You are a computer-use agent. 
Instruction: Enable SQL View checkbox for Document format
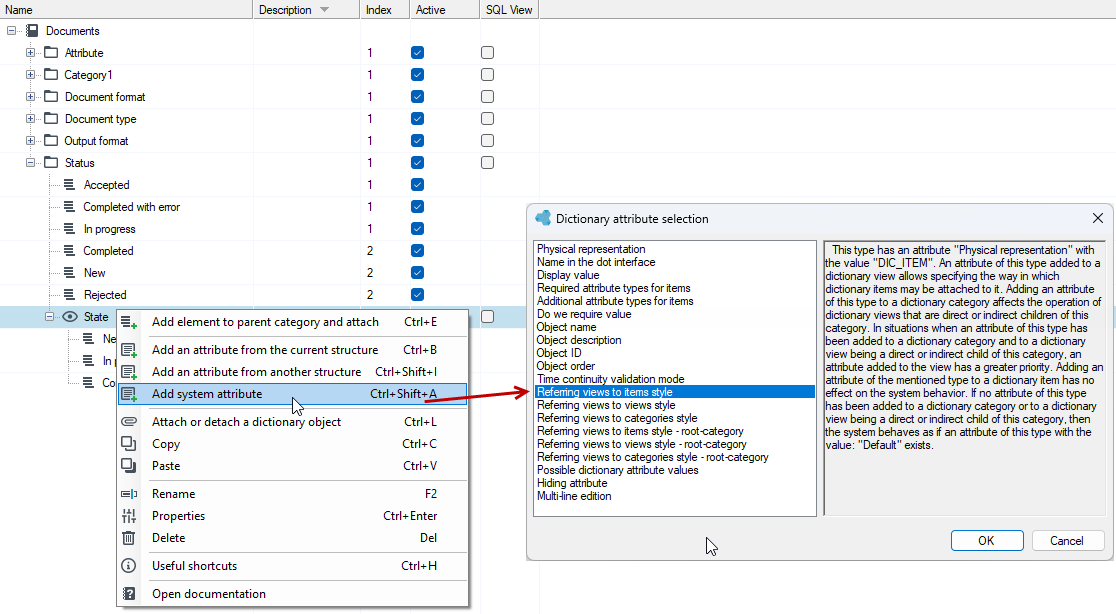488,97
